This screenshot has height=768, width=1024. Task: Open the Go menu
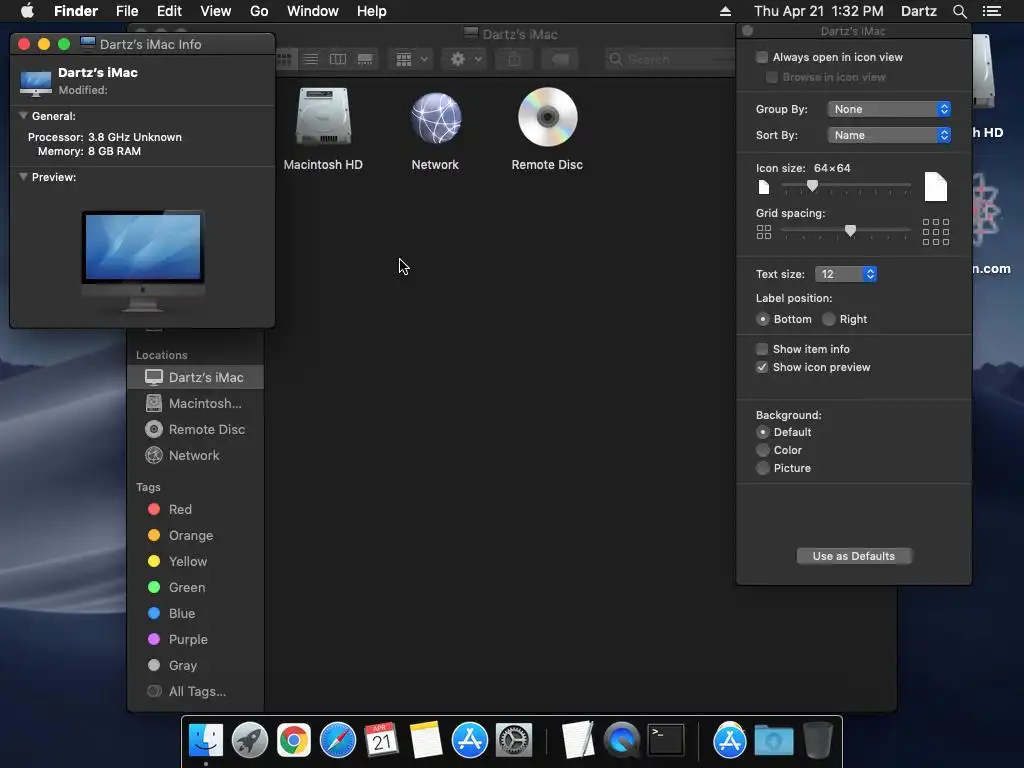coord(259,11)
